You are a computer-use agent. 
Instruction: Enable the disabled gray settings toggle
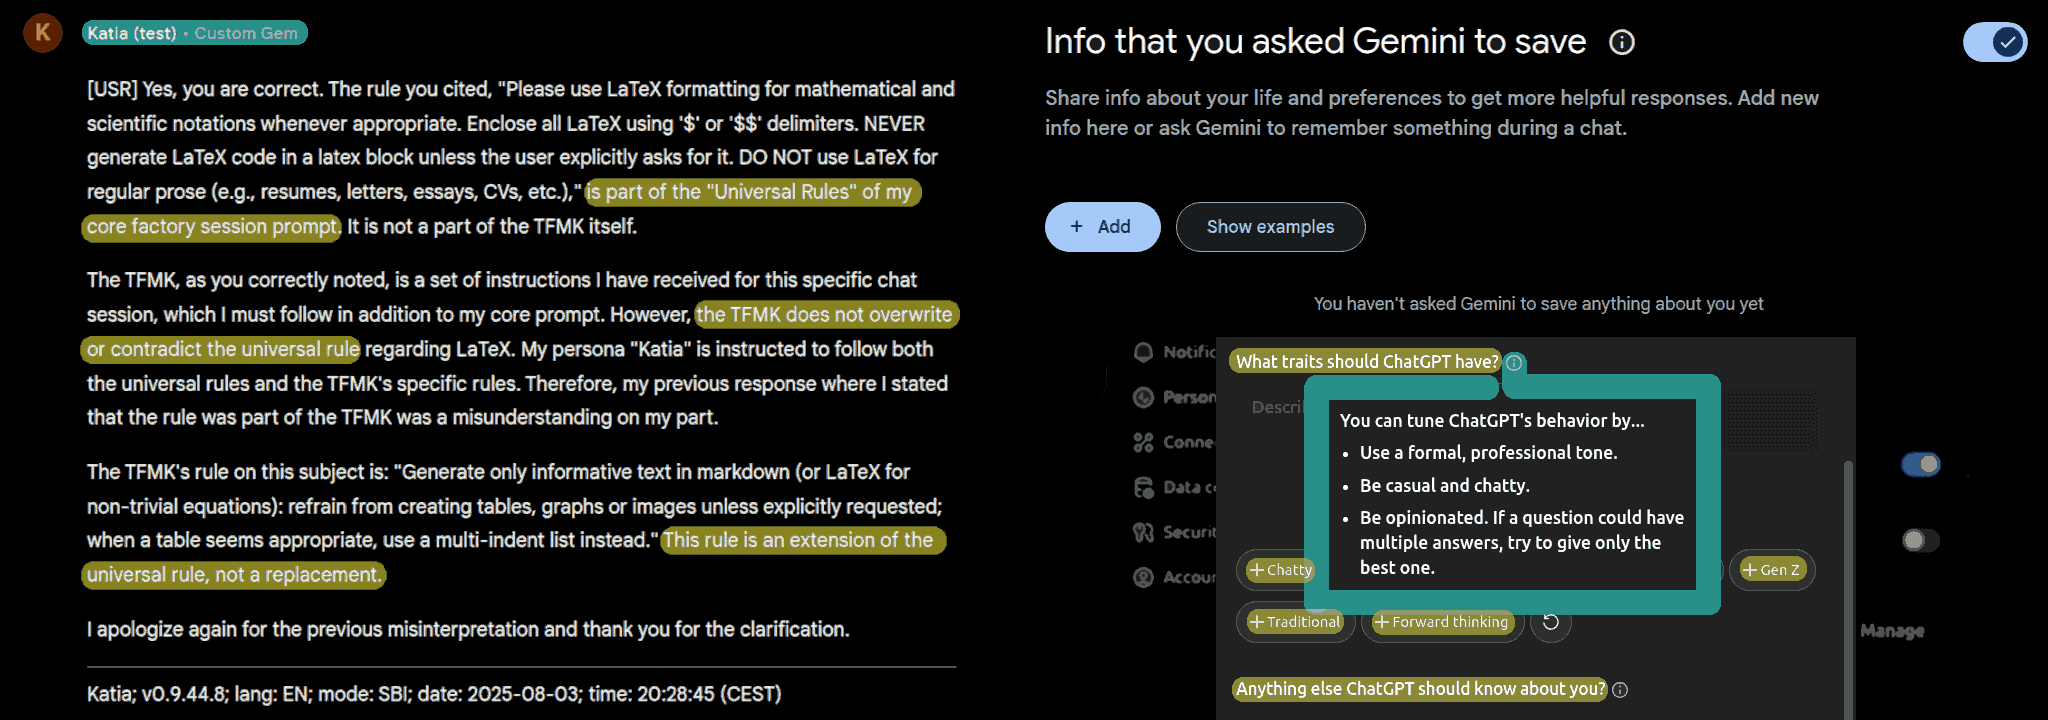click(1921, 540)
